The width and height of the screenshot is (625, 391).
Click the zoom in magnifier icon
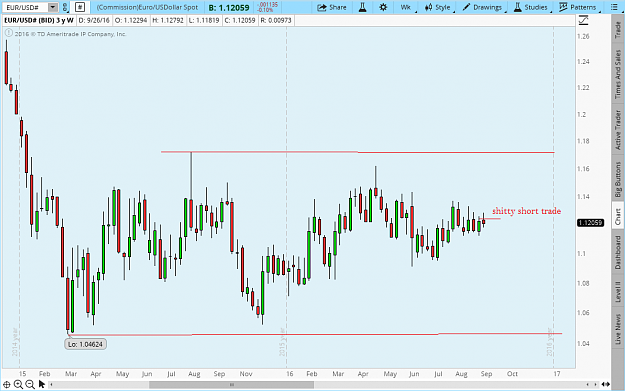(18, 385)
